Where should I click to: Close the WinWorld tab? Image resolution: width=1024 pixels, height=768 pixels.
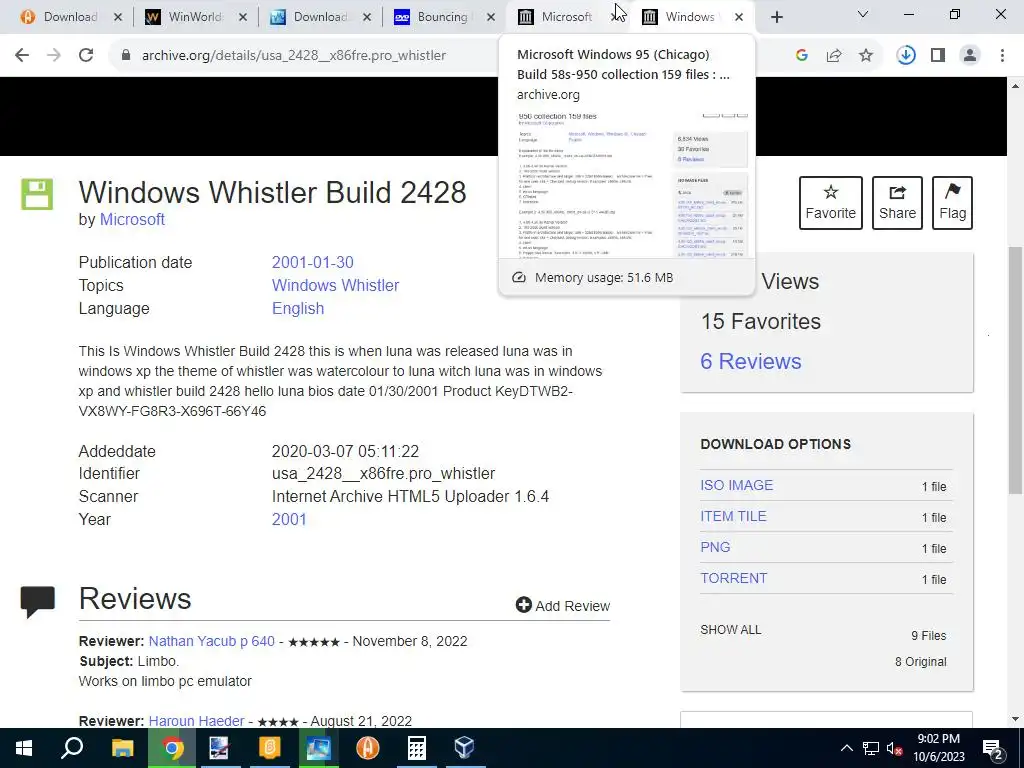242,17
